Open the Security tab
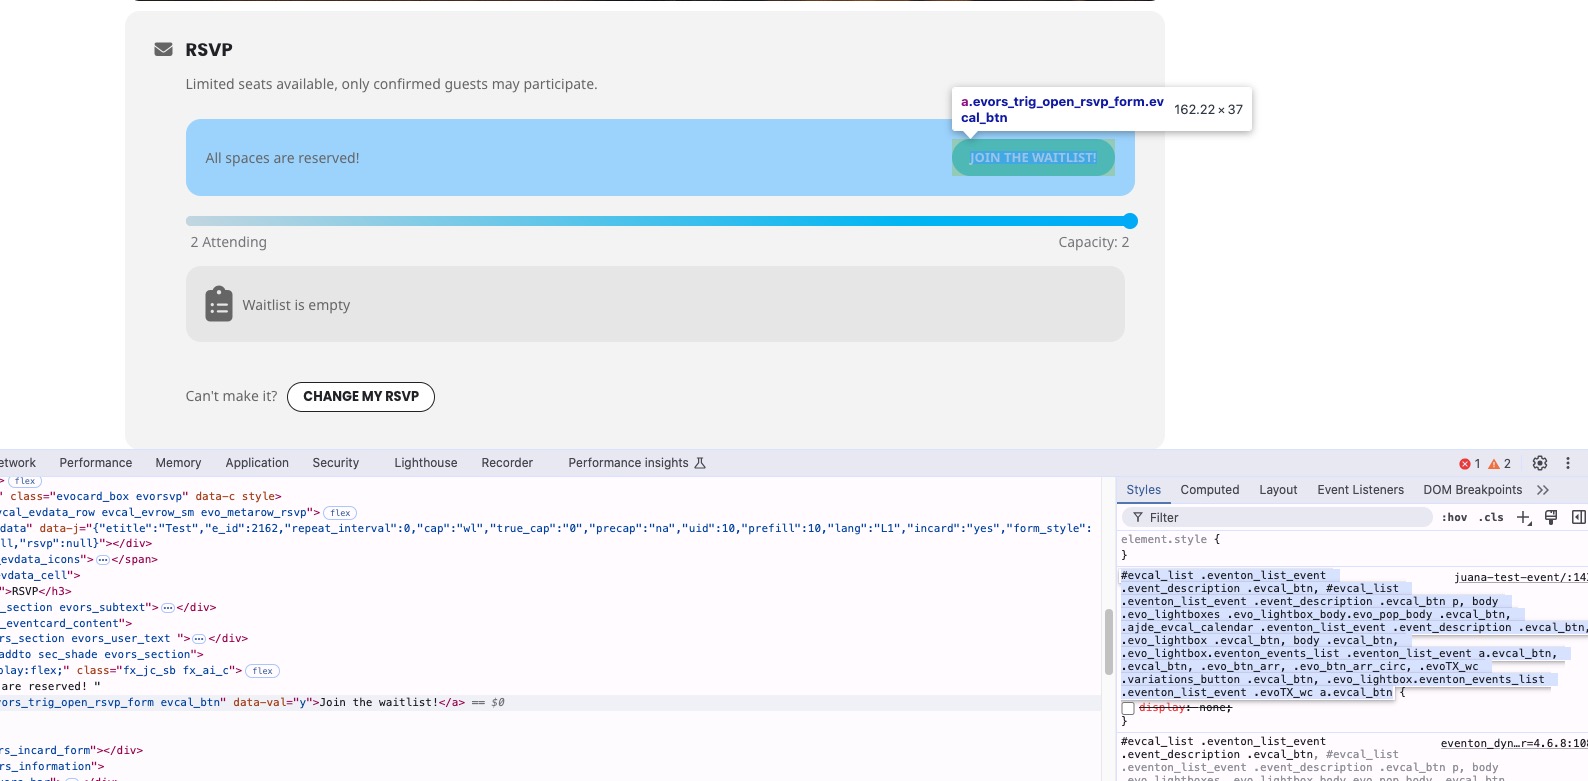 click(336, 463)
